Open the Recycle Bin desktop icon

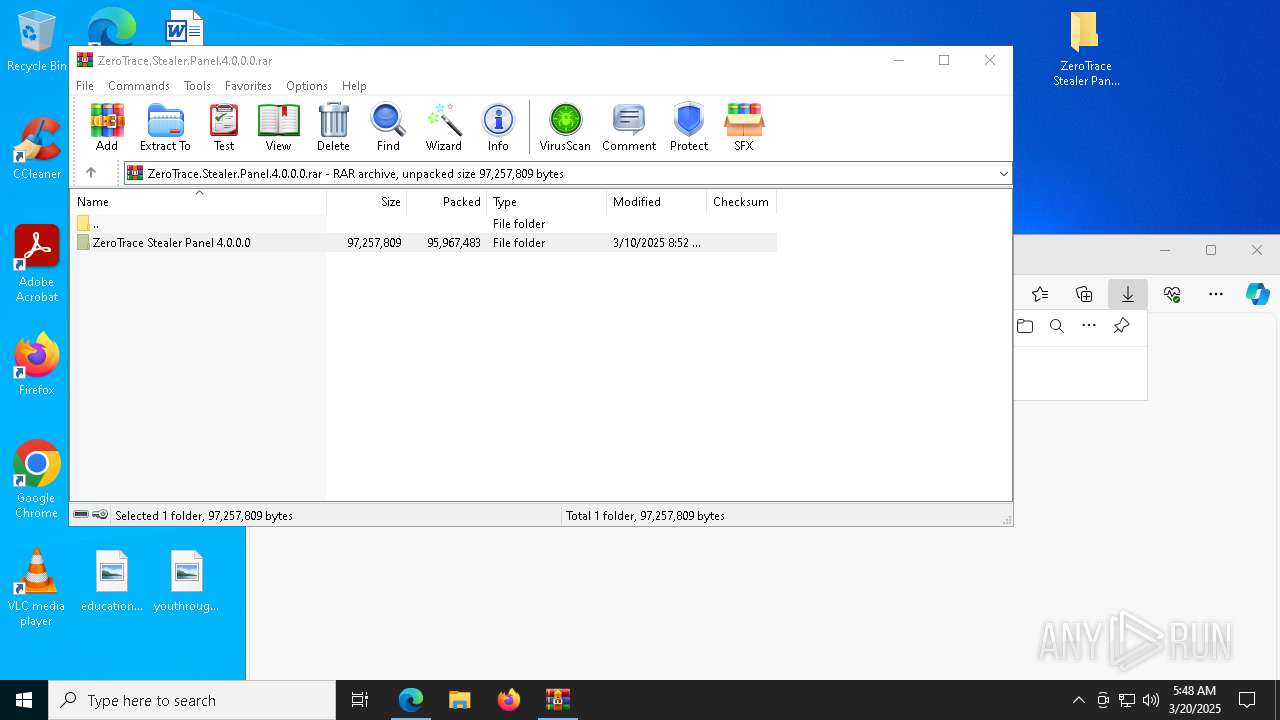[37, 42]
